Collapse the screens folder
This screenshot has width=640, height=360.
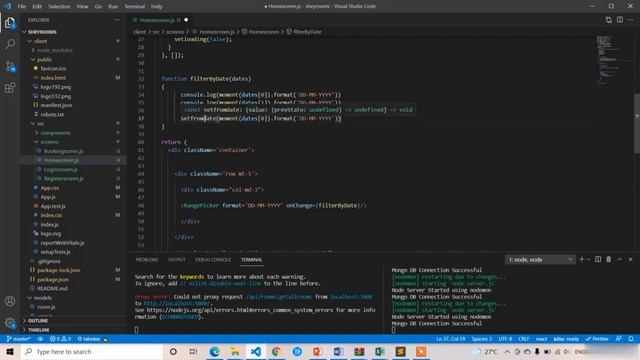[49, 142]
